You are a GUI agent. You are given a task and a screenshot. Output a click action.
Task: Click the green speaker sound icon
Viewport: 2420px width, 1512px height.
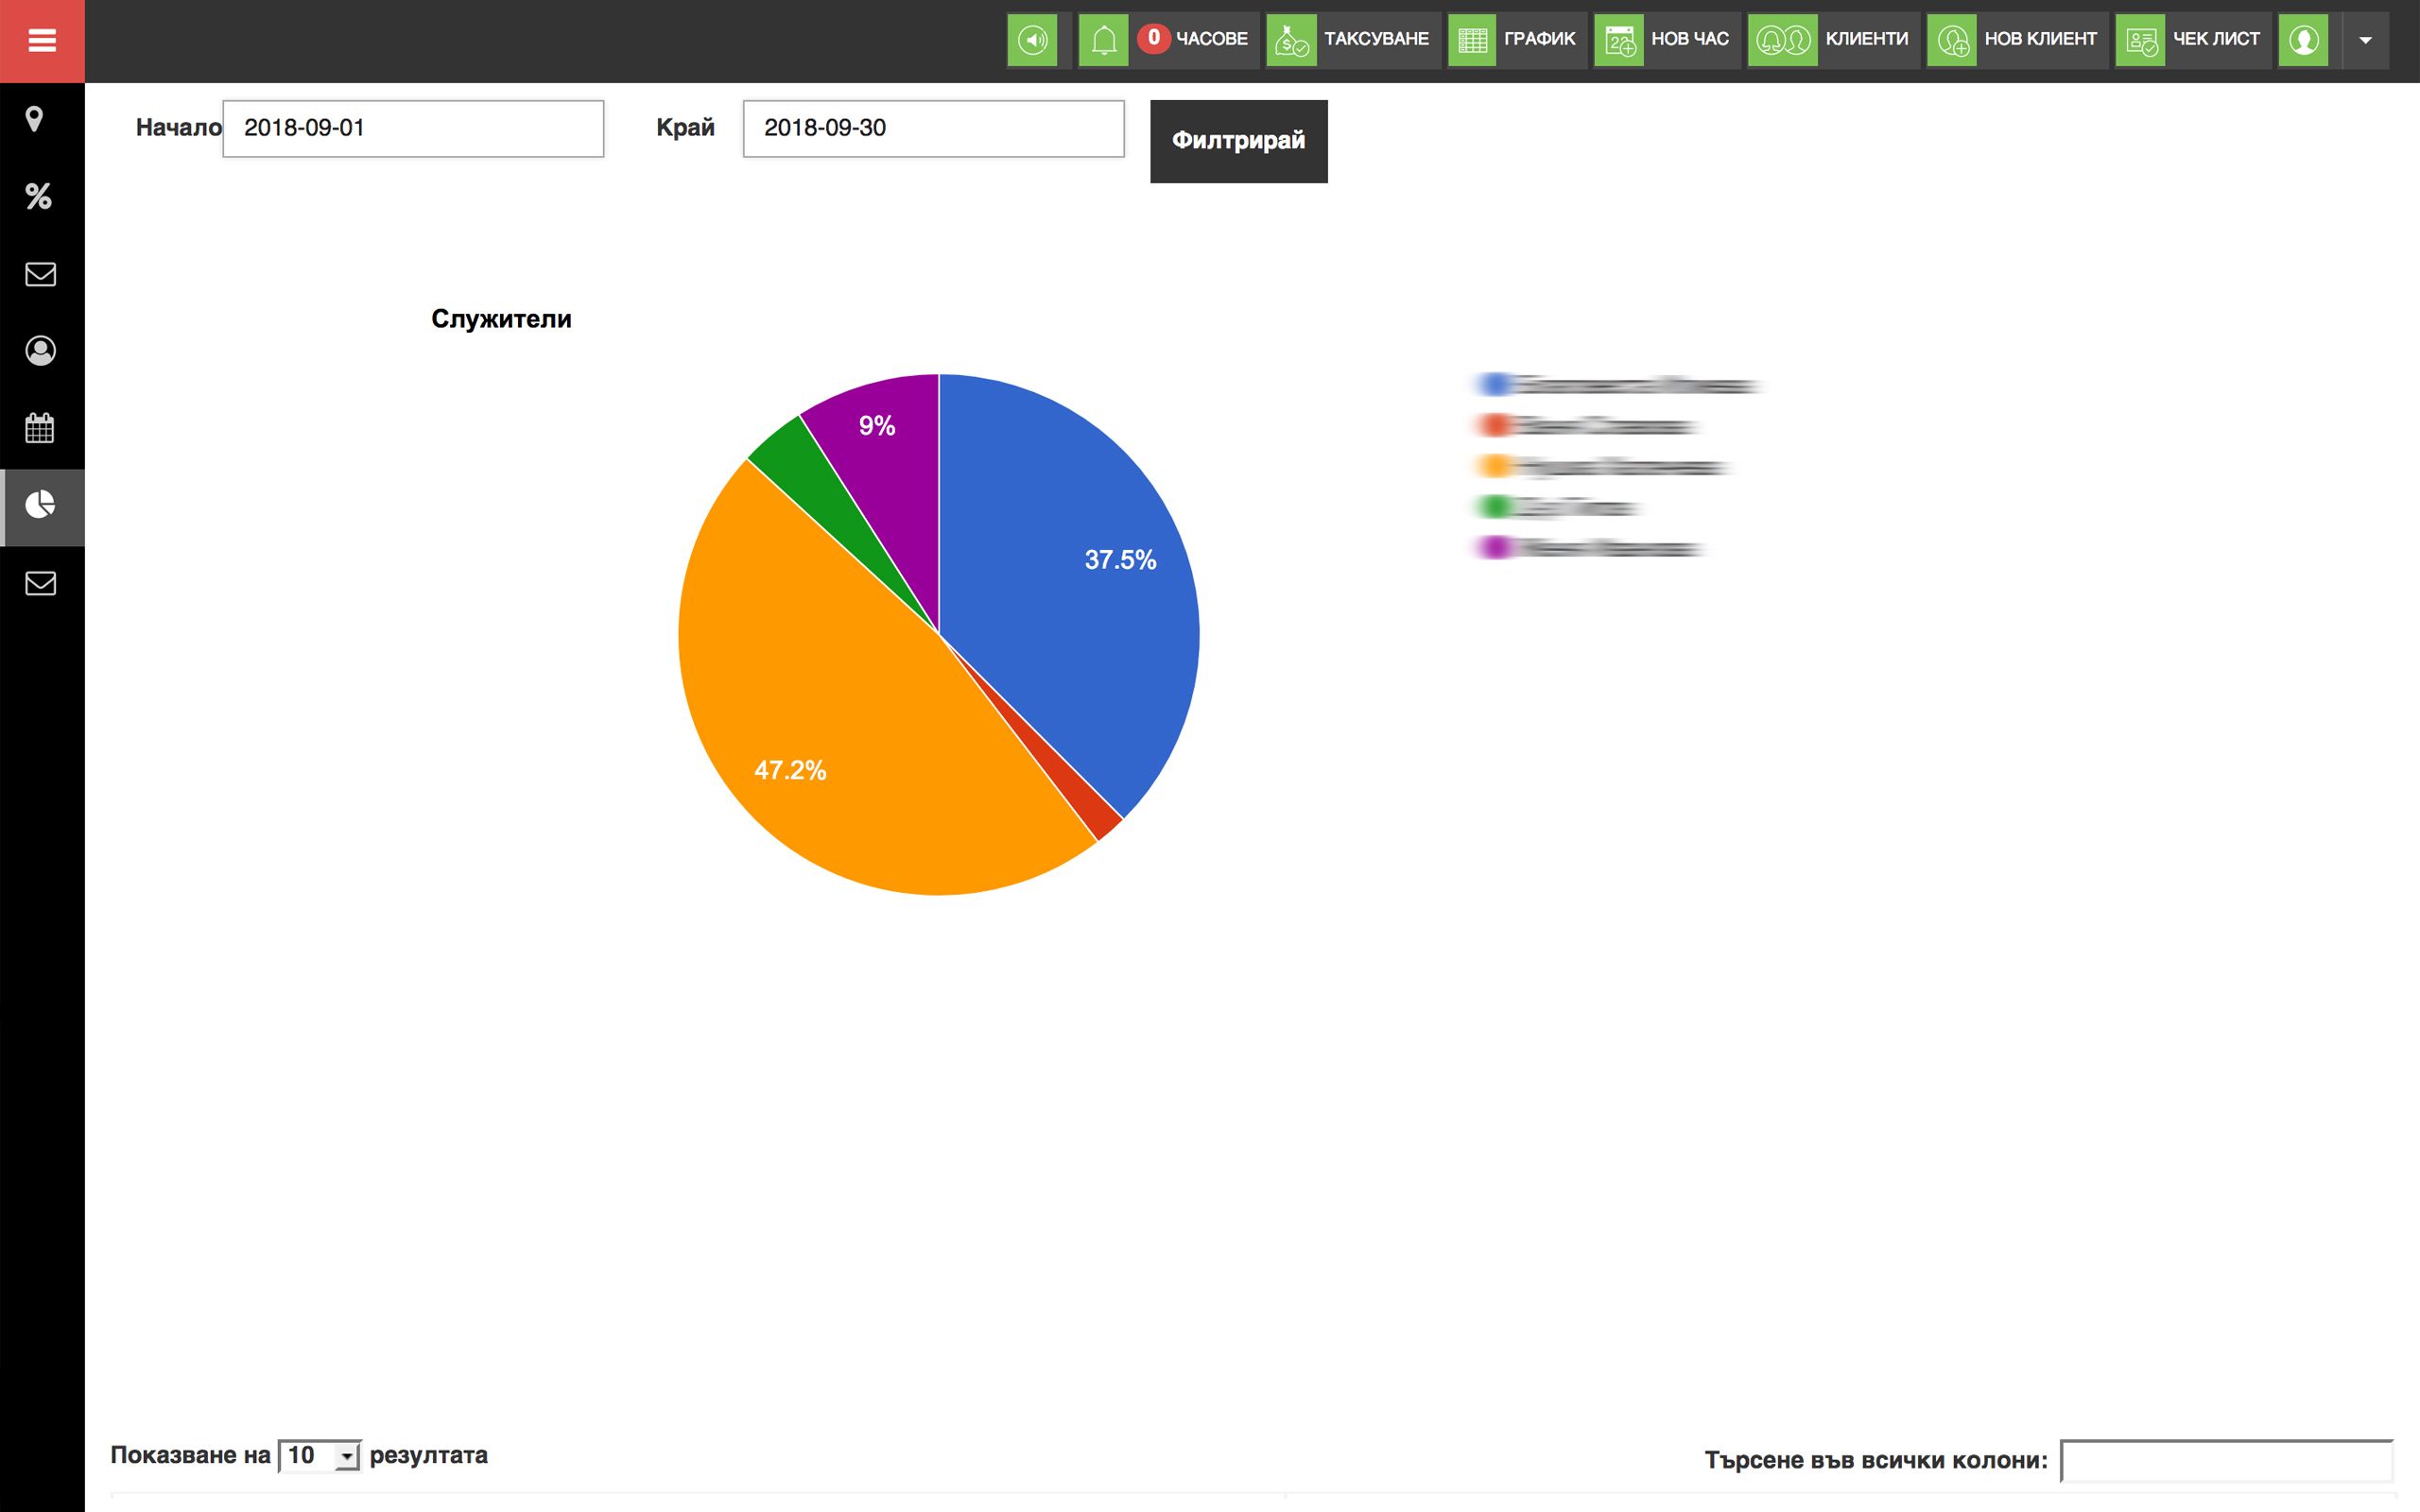click(x=1032, y=40)
